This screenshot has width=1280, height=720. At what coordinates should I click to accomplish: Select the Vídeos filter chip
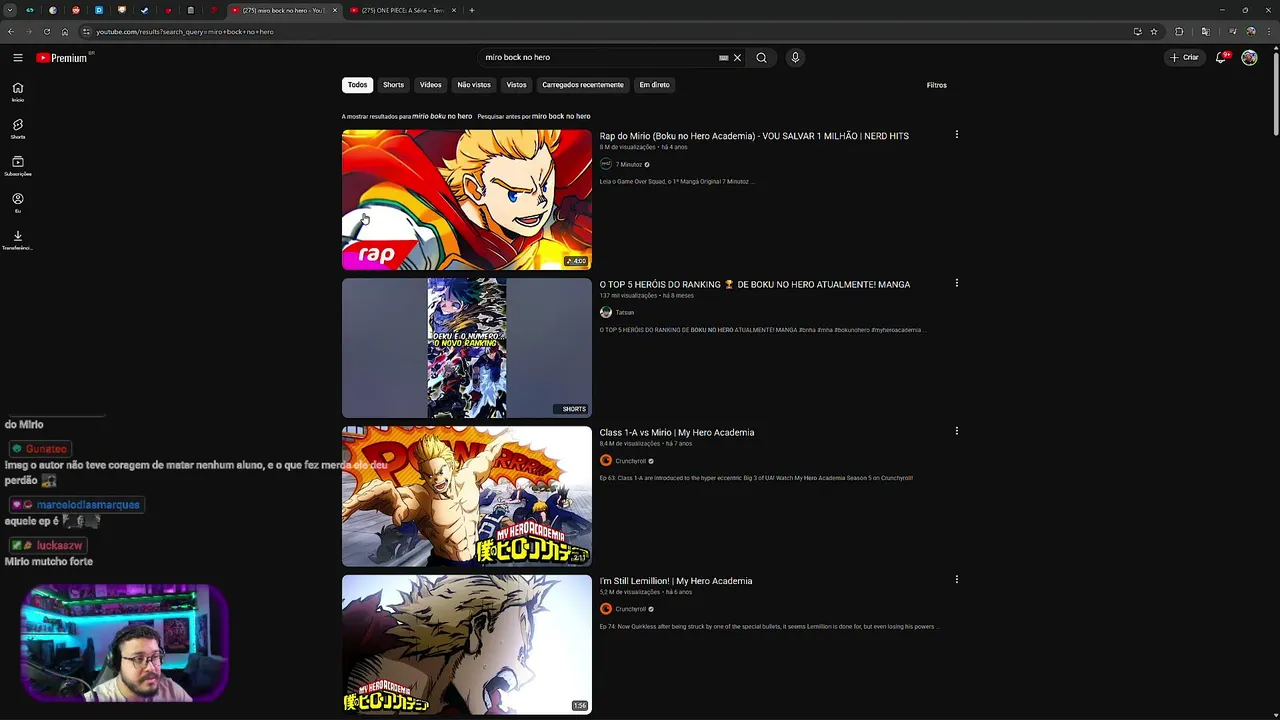coord(430,85)
